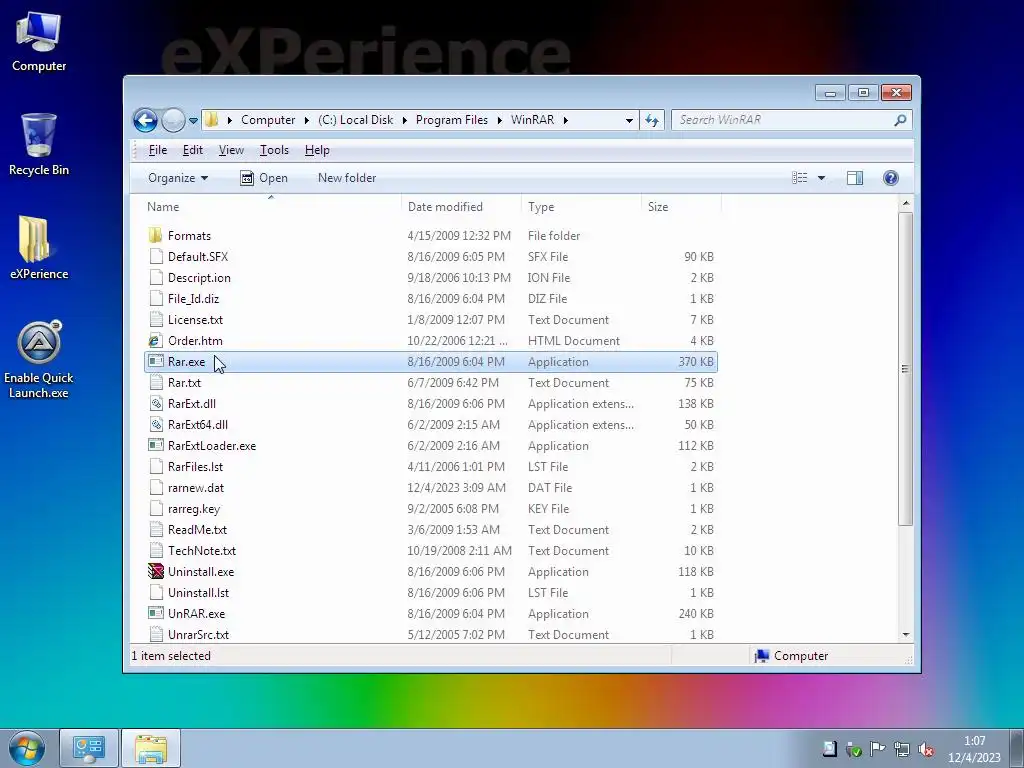This screenshot has width=1024, height=768.
Task: Select ReadMe.txt file name
Action: [197, 530]
